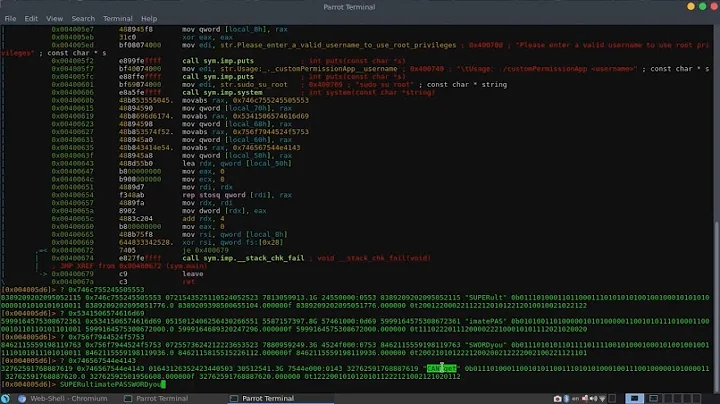Image resolution: width=720 pixels, height=404 pixels.
Task: Open the View menu
Action: [54, 19]
